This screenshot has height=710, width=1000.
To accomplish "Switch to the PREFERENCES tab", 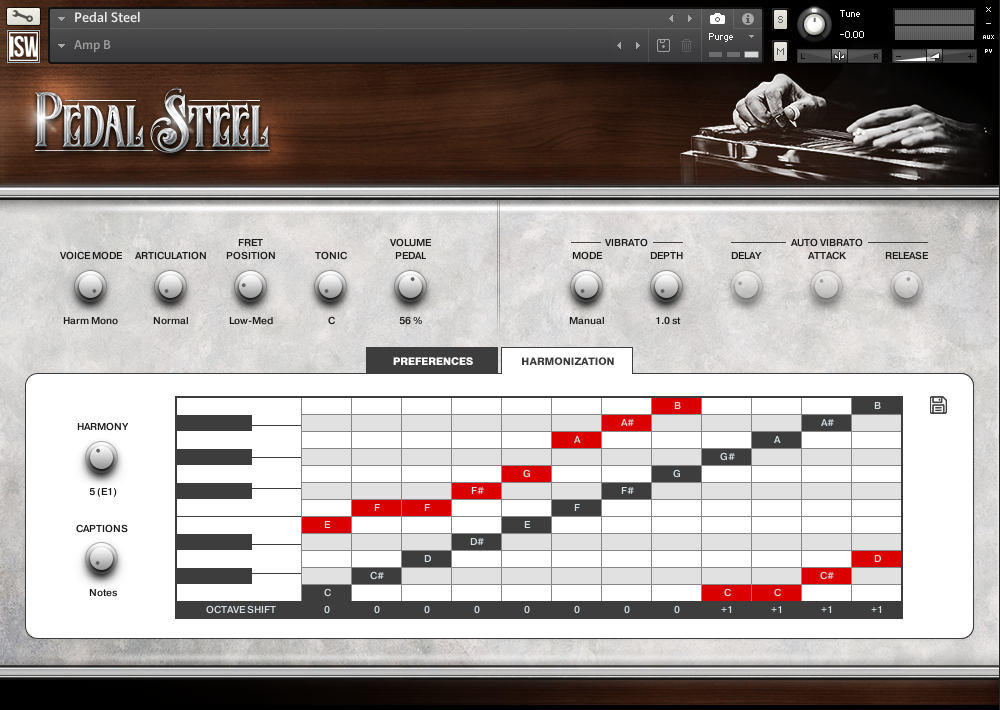I will pos(432,360).
